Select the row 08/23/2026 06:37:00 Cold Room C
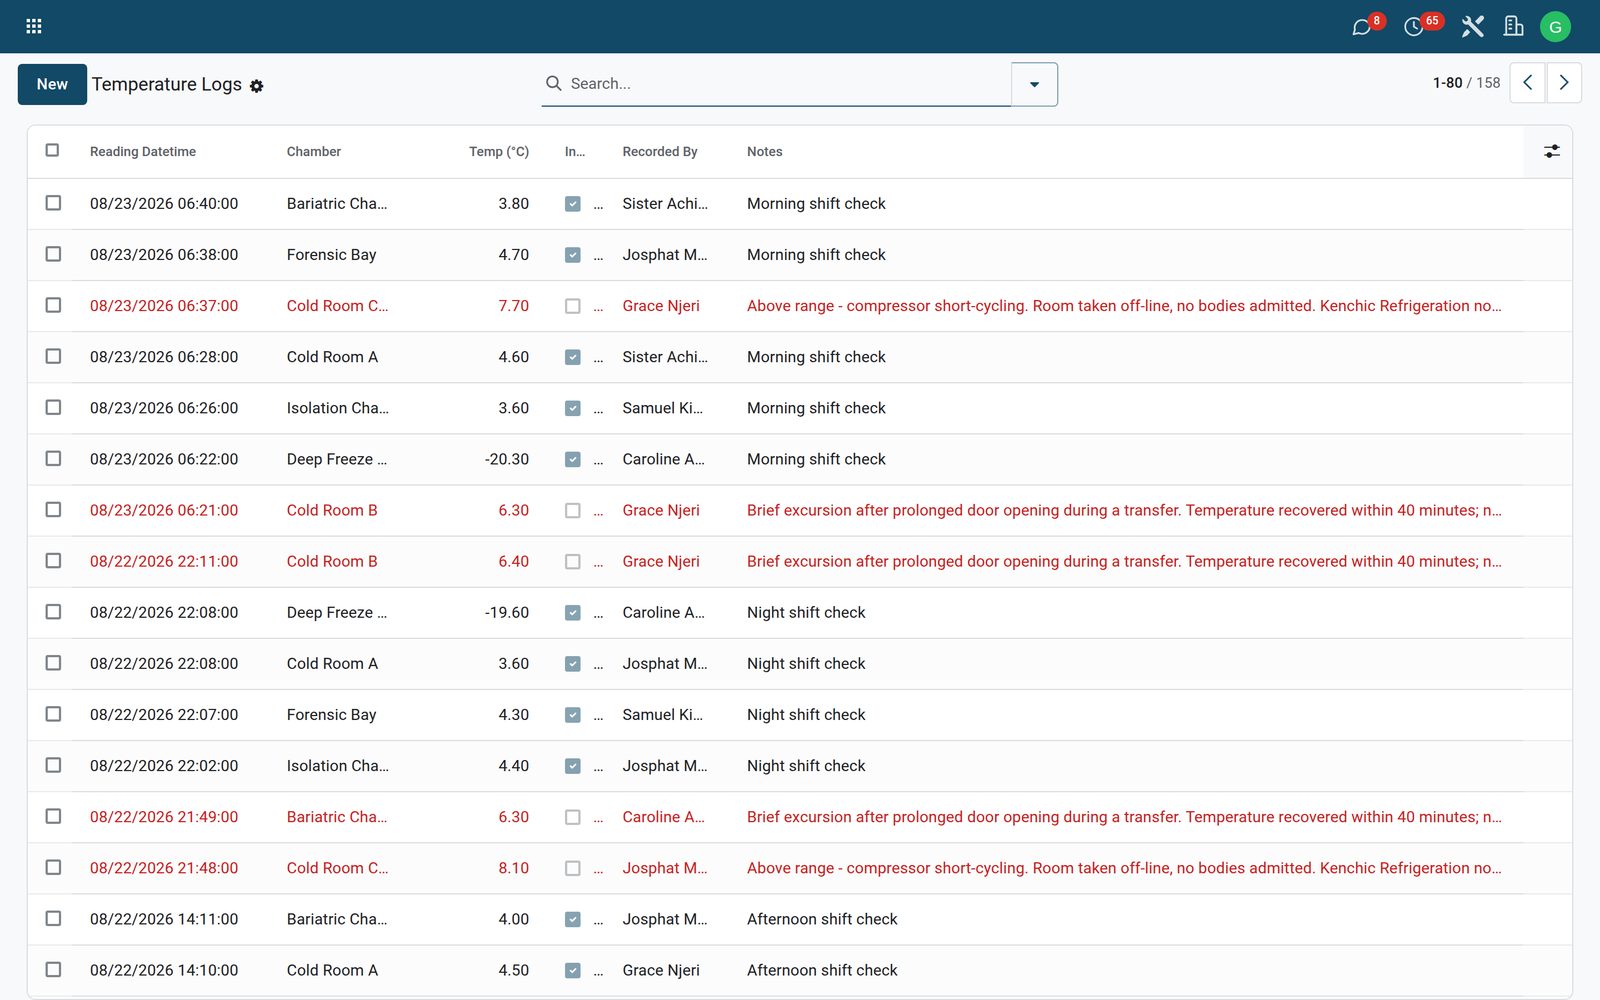The height and width of the screenshot is (1000, 1600). pos(53,305)
